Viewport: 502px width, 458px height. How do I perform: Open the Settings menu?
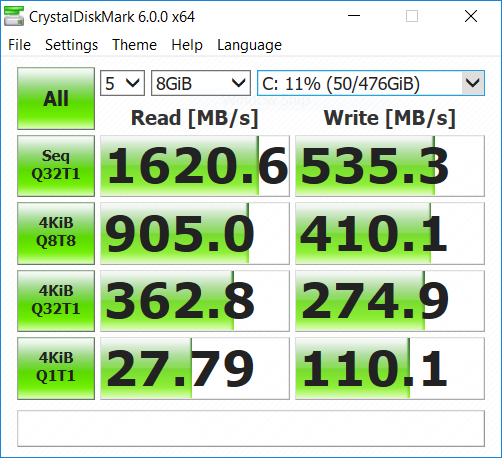tap(72, 45)
